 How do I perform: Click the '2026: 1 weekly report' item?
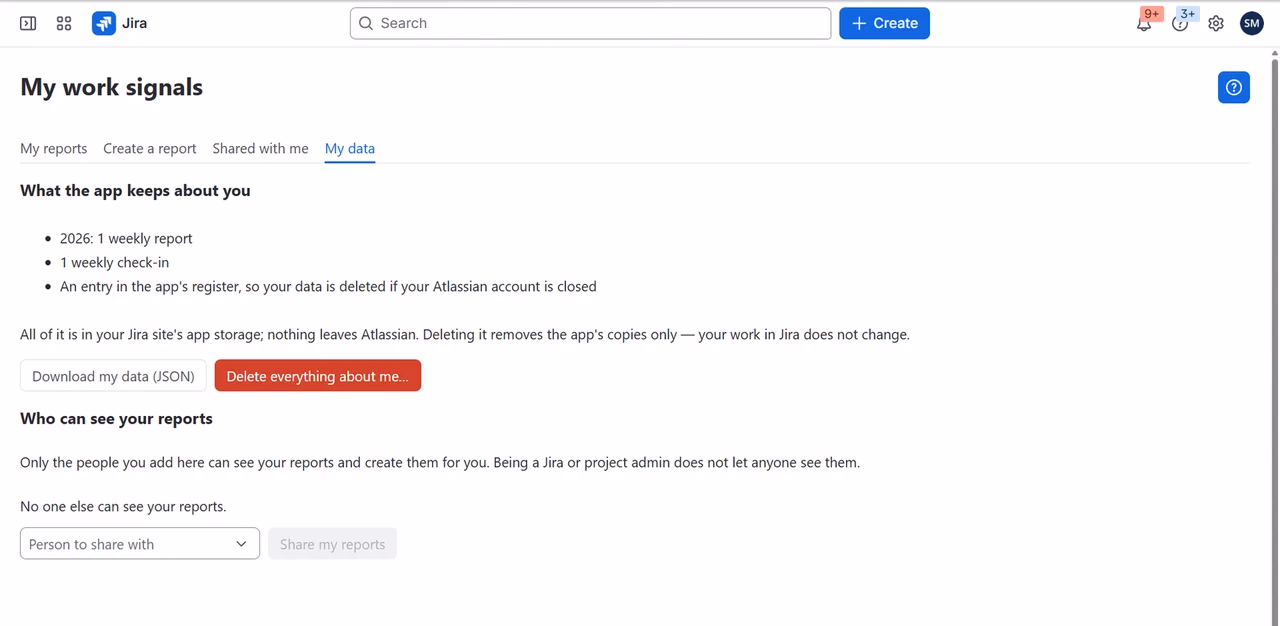pos(126,238)
